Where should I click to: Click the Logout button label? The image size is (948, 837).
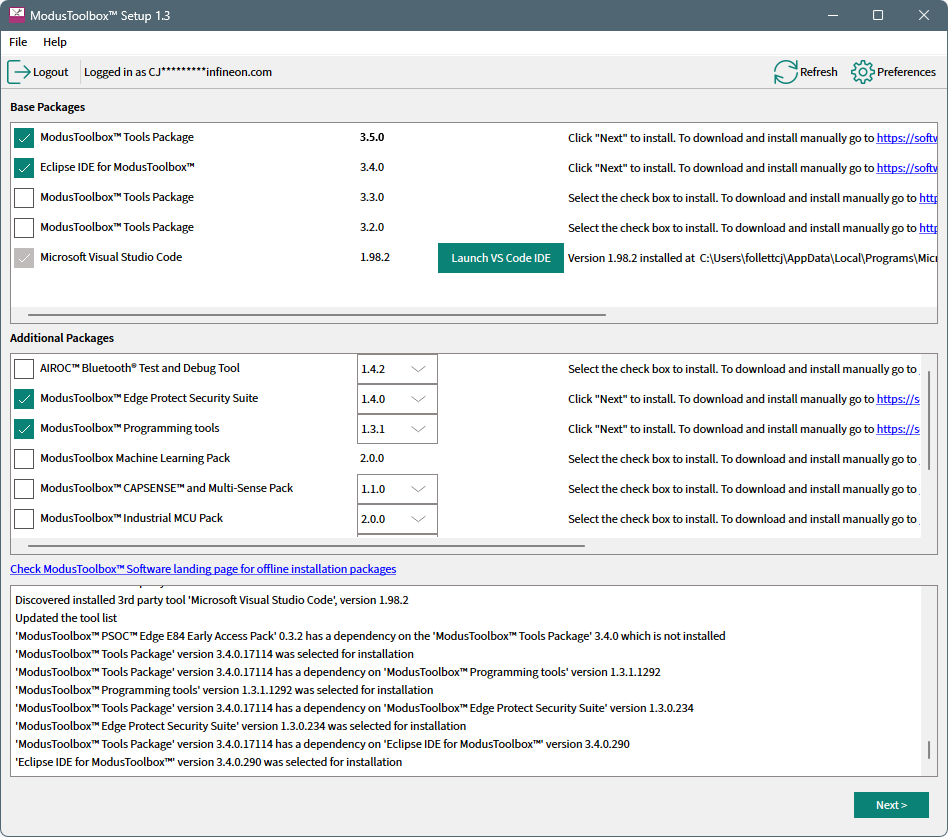pos(51,72)
